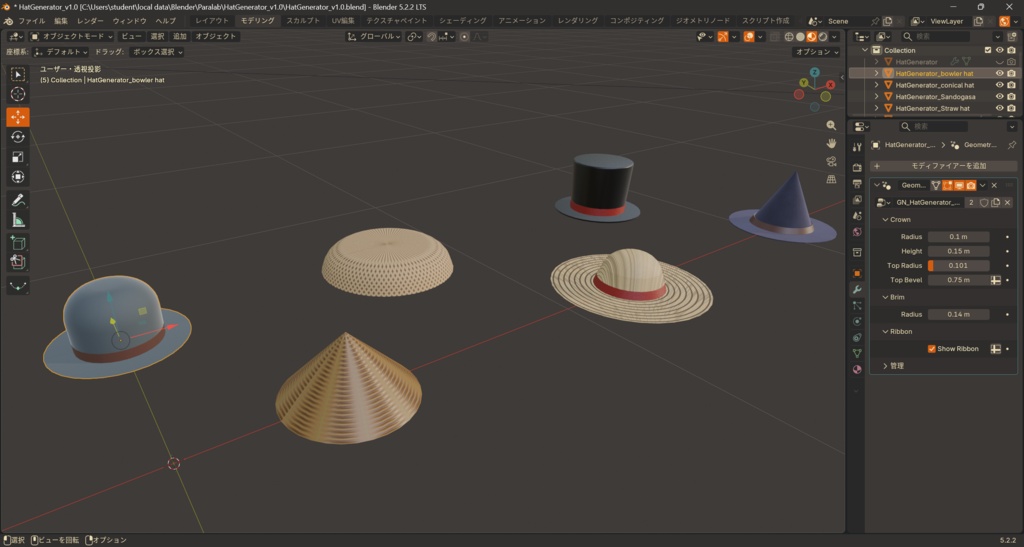Open the グローバル orientation dropdown

tap(373, 37)
